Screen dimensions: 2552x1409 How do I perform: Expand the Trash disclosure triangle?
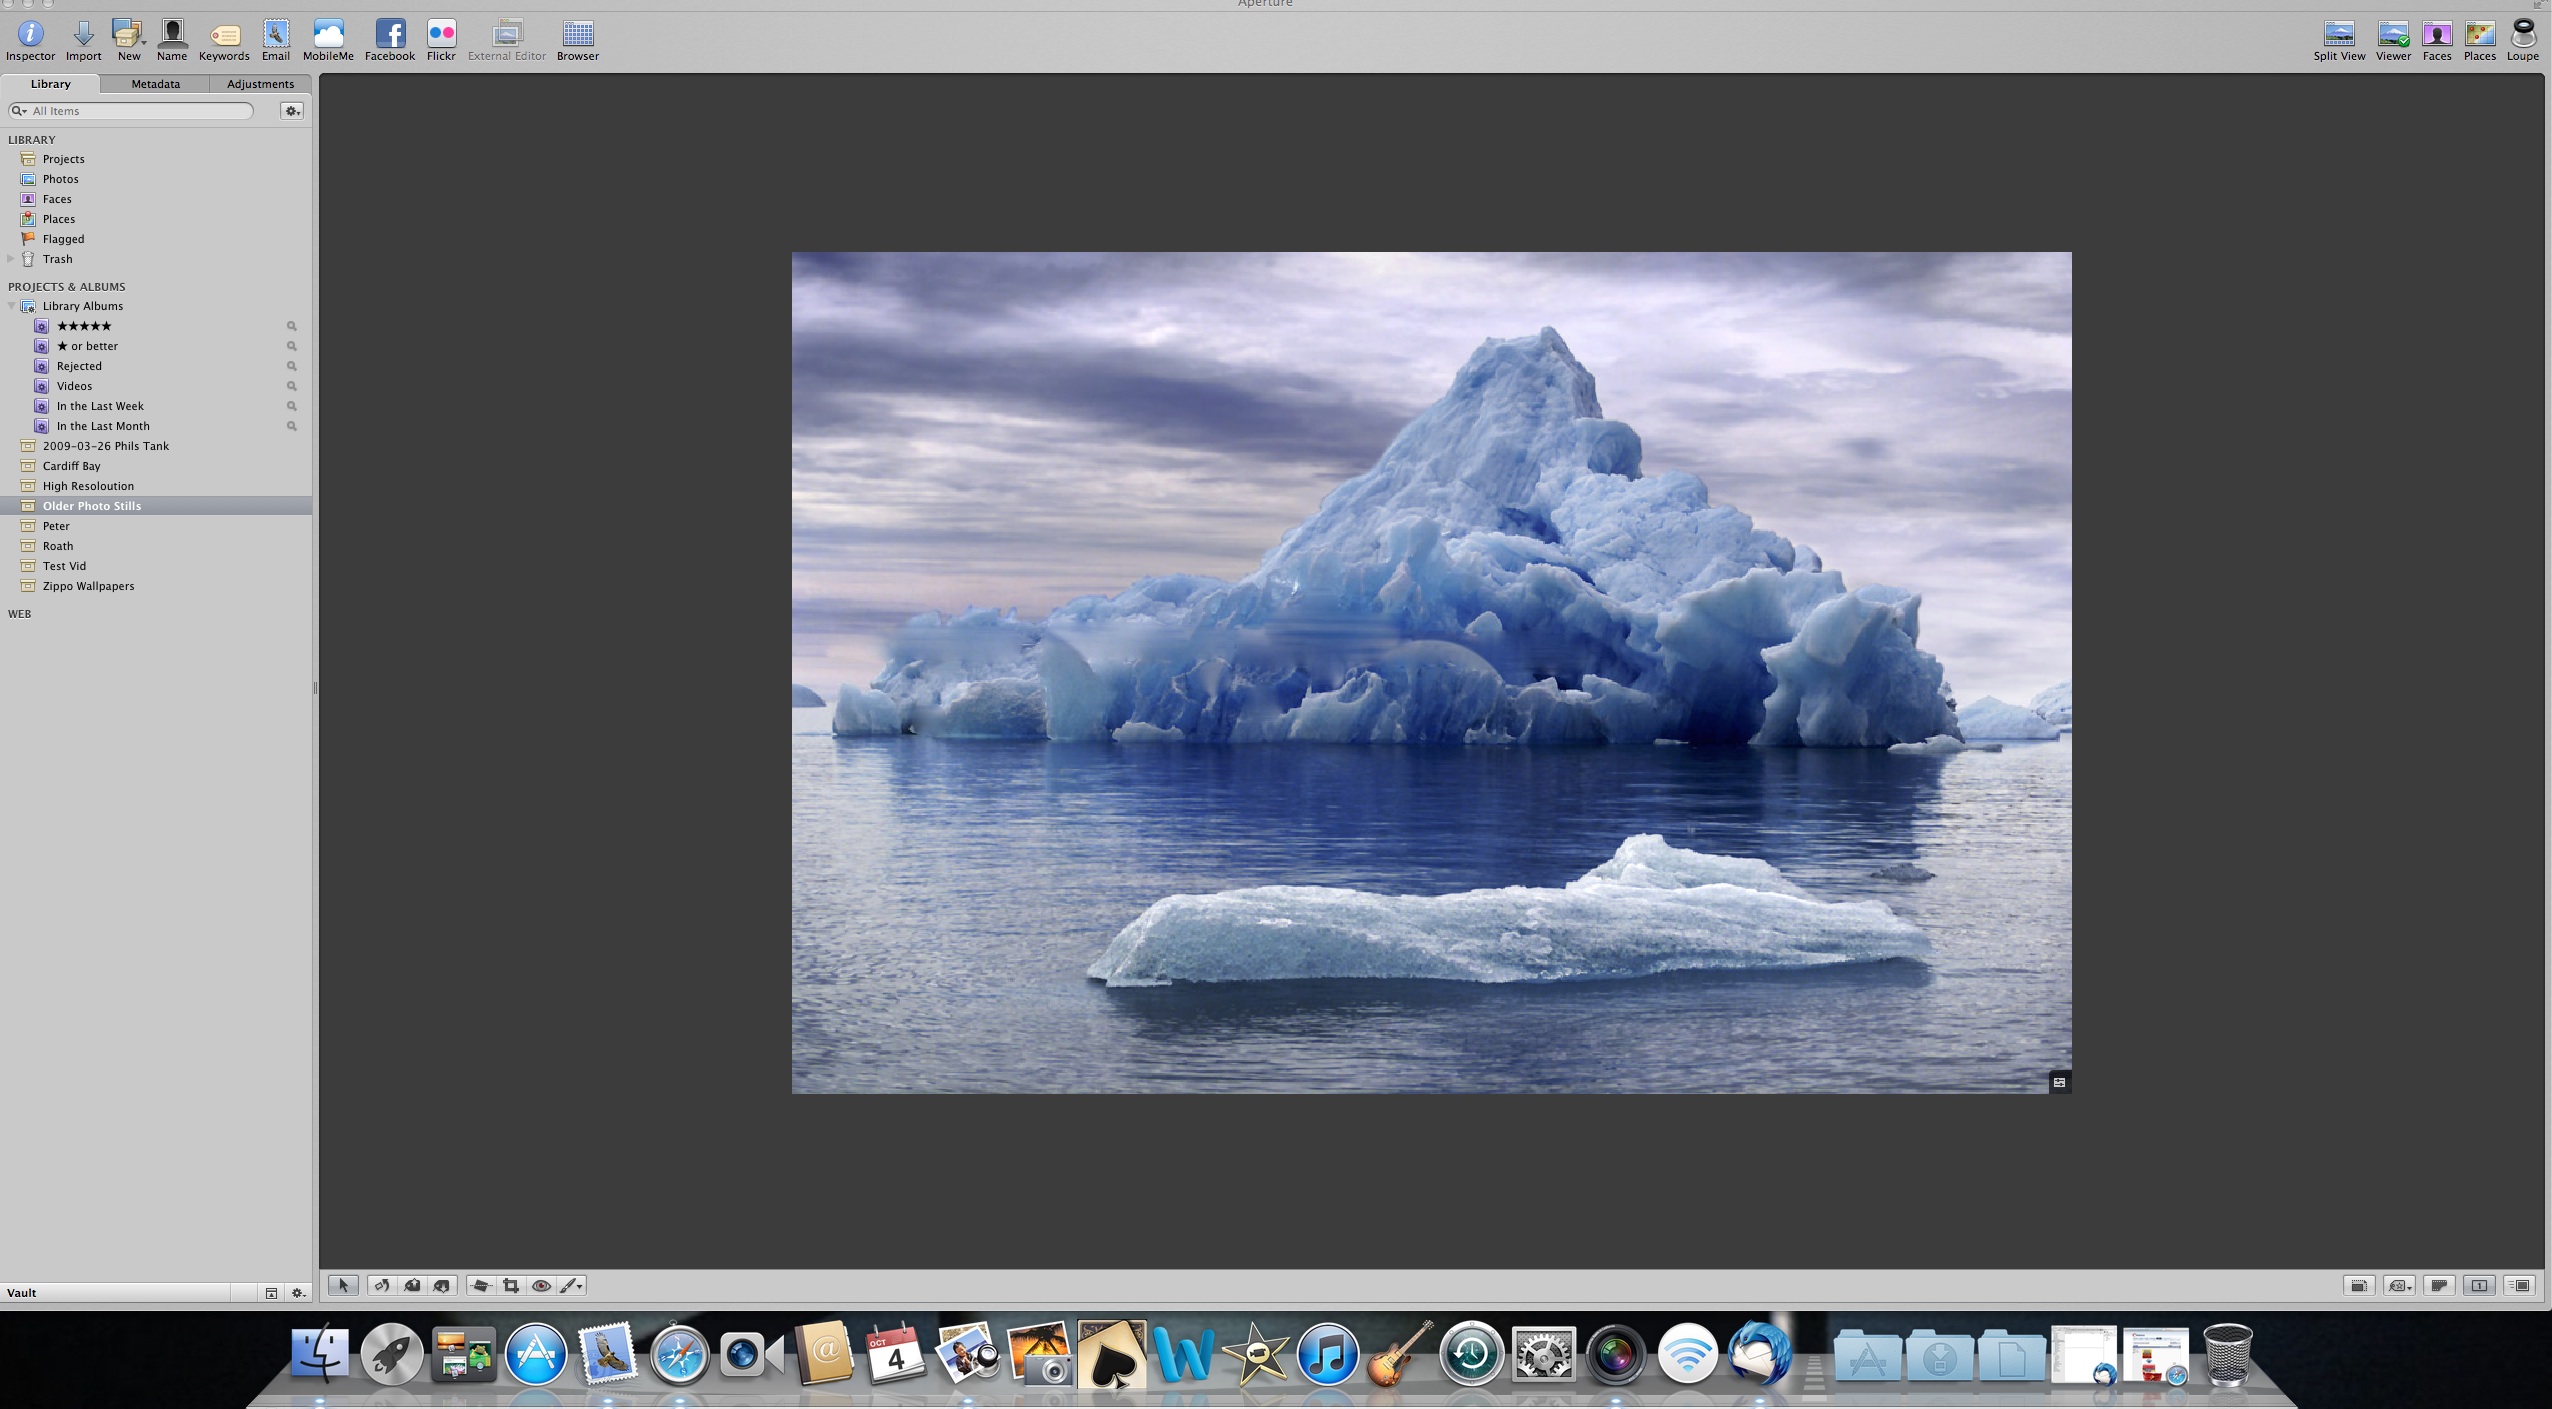pos(10,259)
